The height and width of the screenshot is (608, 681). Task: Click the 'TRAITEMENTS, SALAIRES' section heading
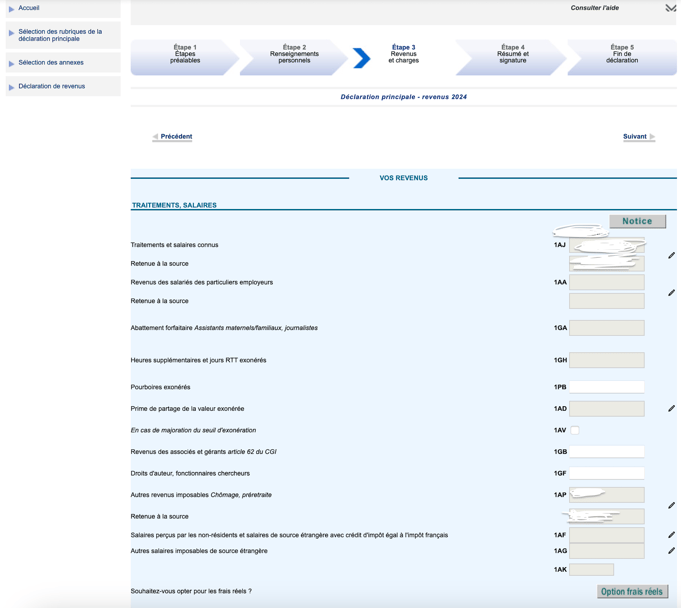click(x=174, y=205)
